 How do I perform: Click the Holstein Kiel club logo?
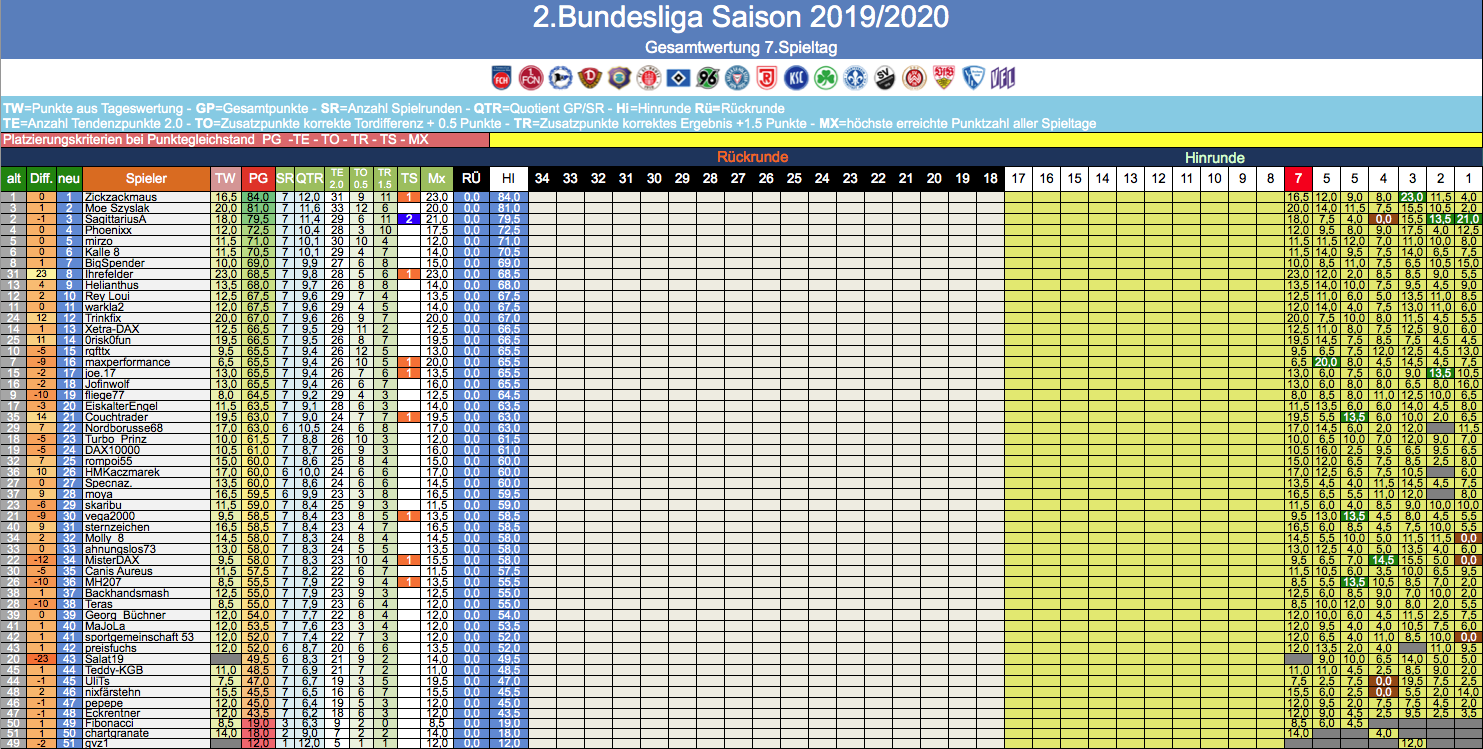pos(736,78)
